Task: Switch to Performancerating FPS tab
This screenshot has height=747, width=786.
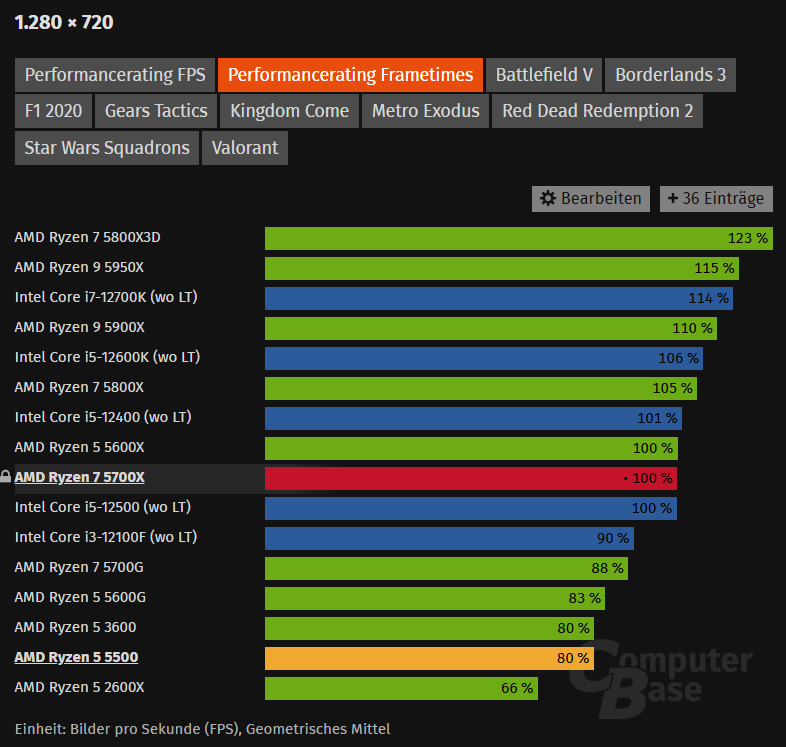Action: 115,75
